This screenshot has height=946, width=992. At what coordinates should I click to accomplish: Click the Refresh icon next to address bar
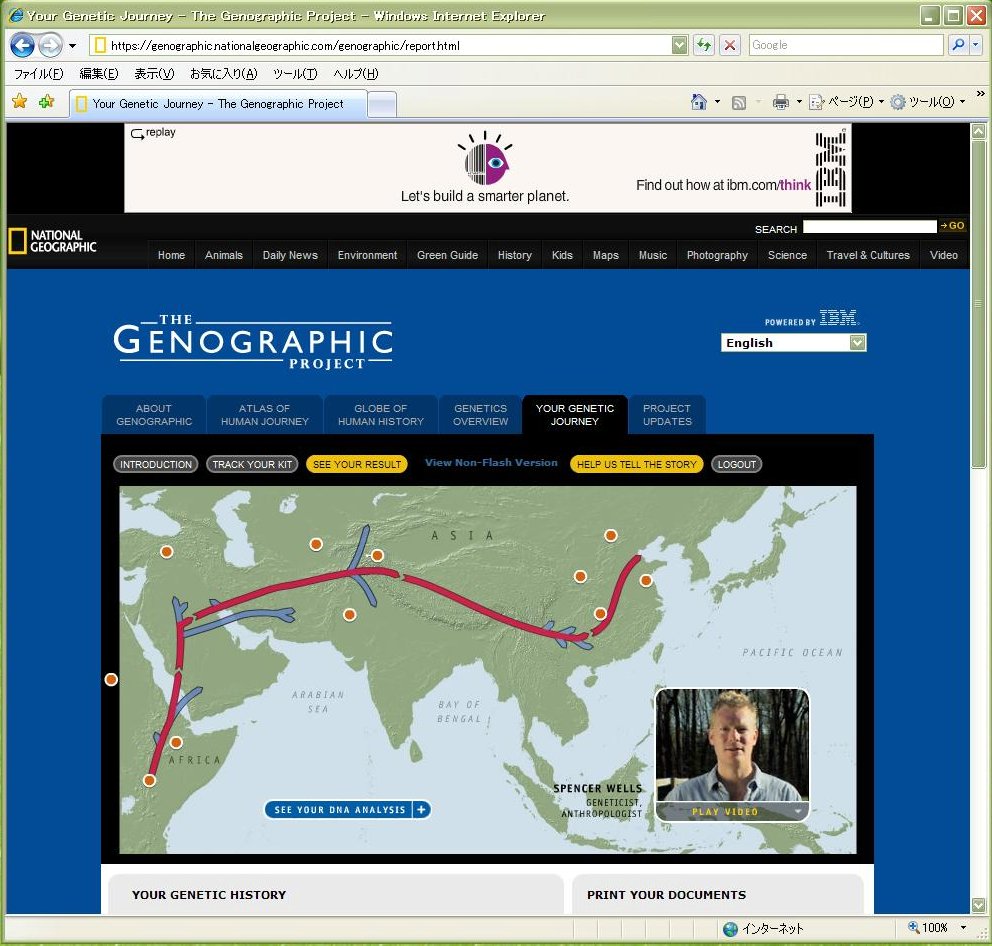[704, 45]
